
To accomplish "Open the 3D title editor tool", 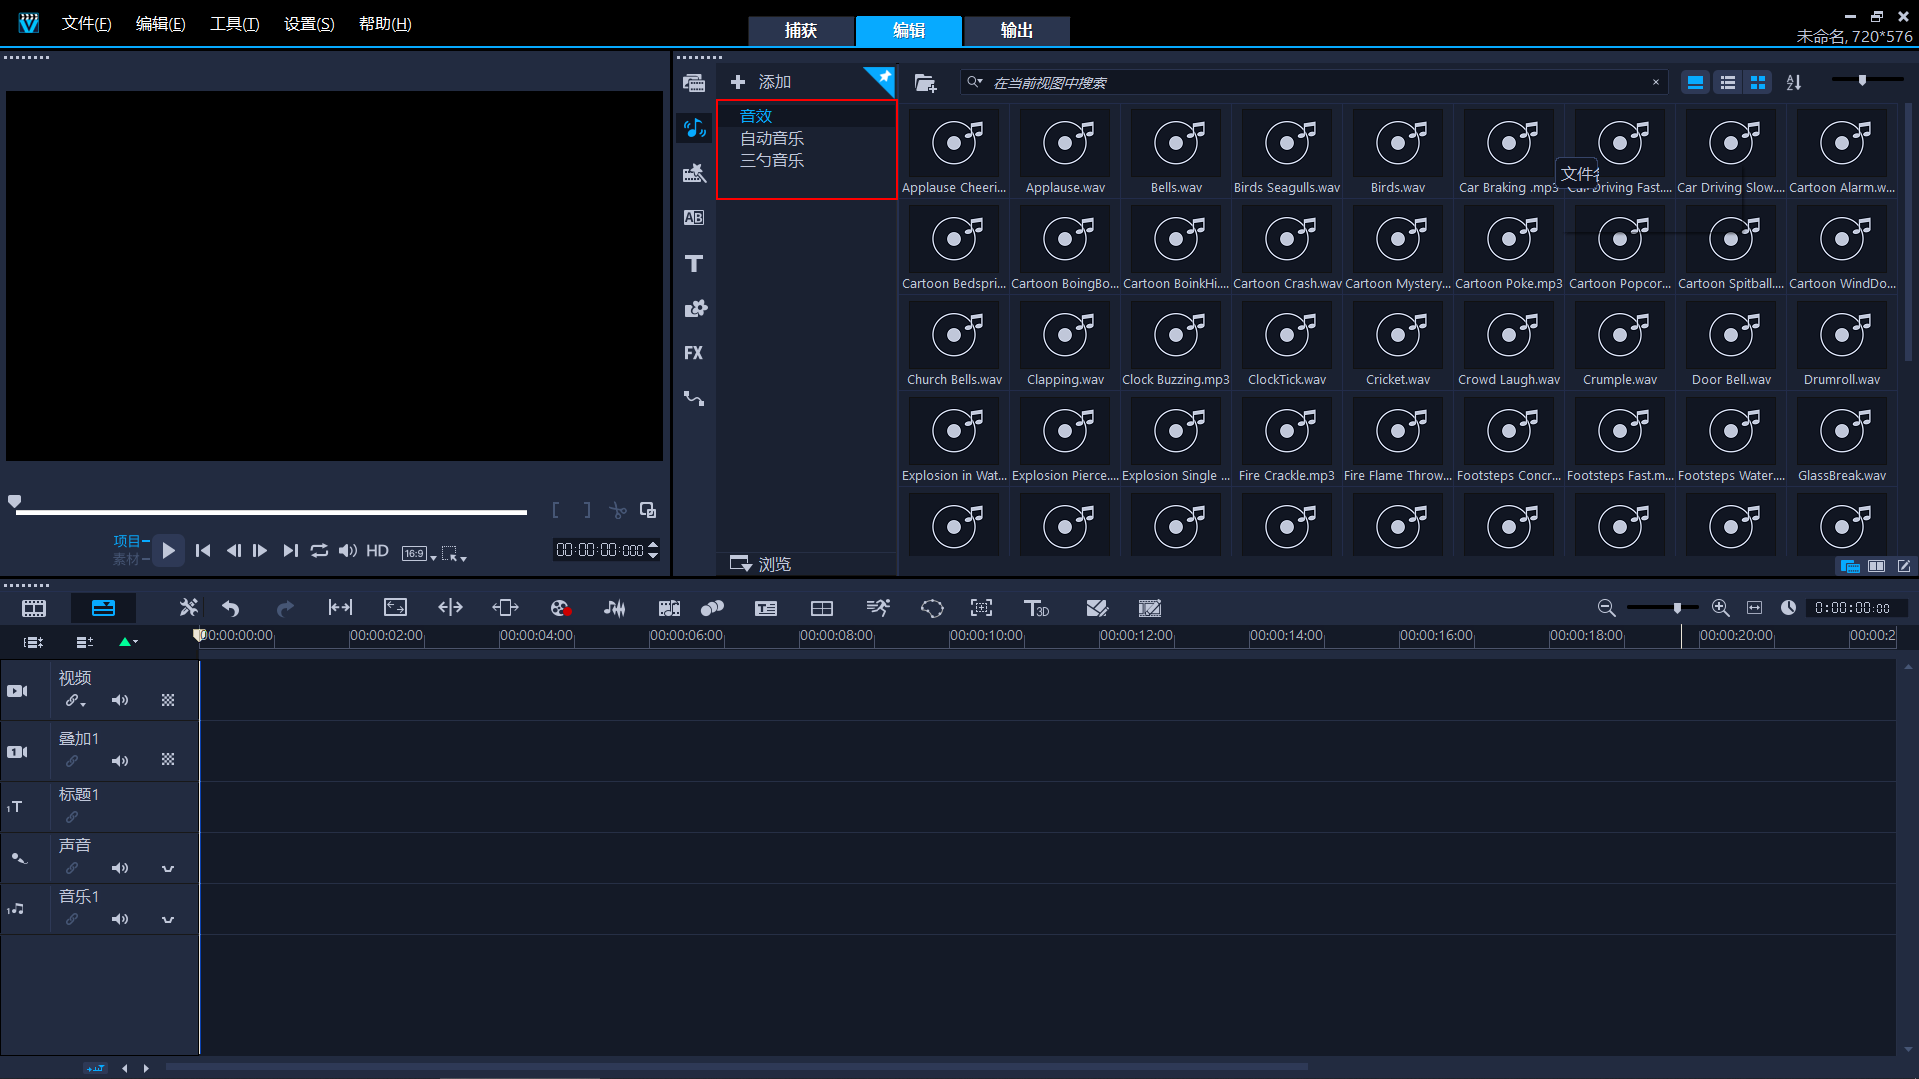I will (1036, 608).
